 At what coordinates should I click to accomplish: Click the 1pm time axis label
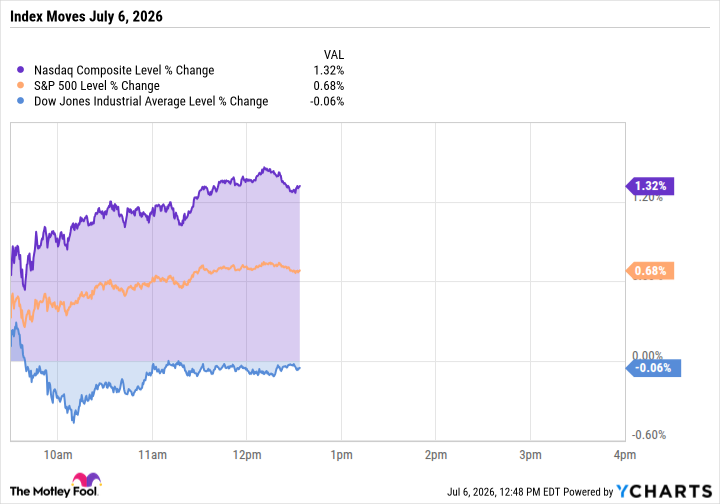[x=342, y=455]
